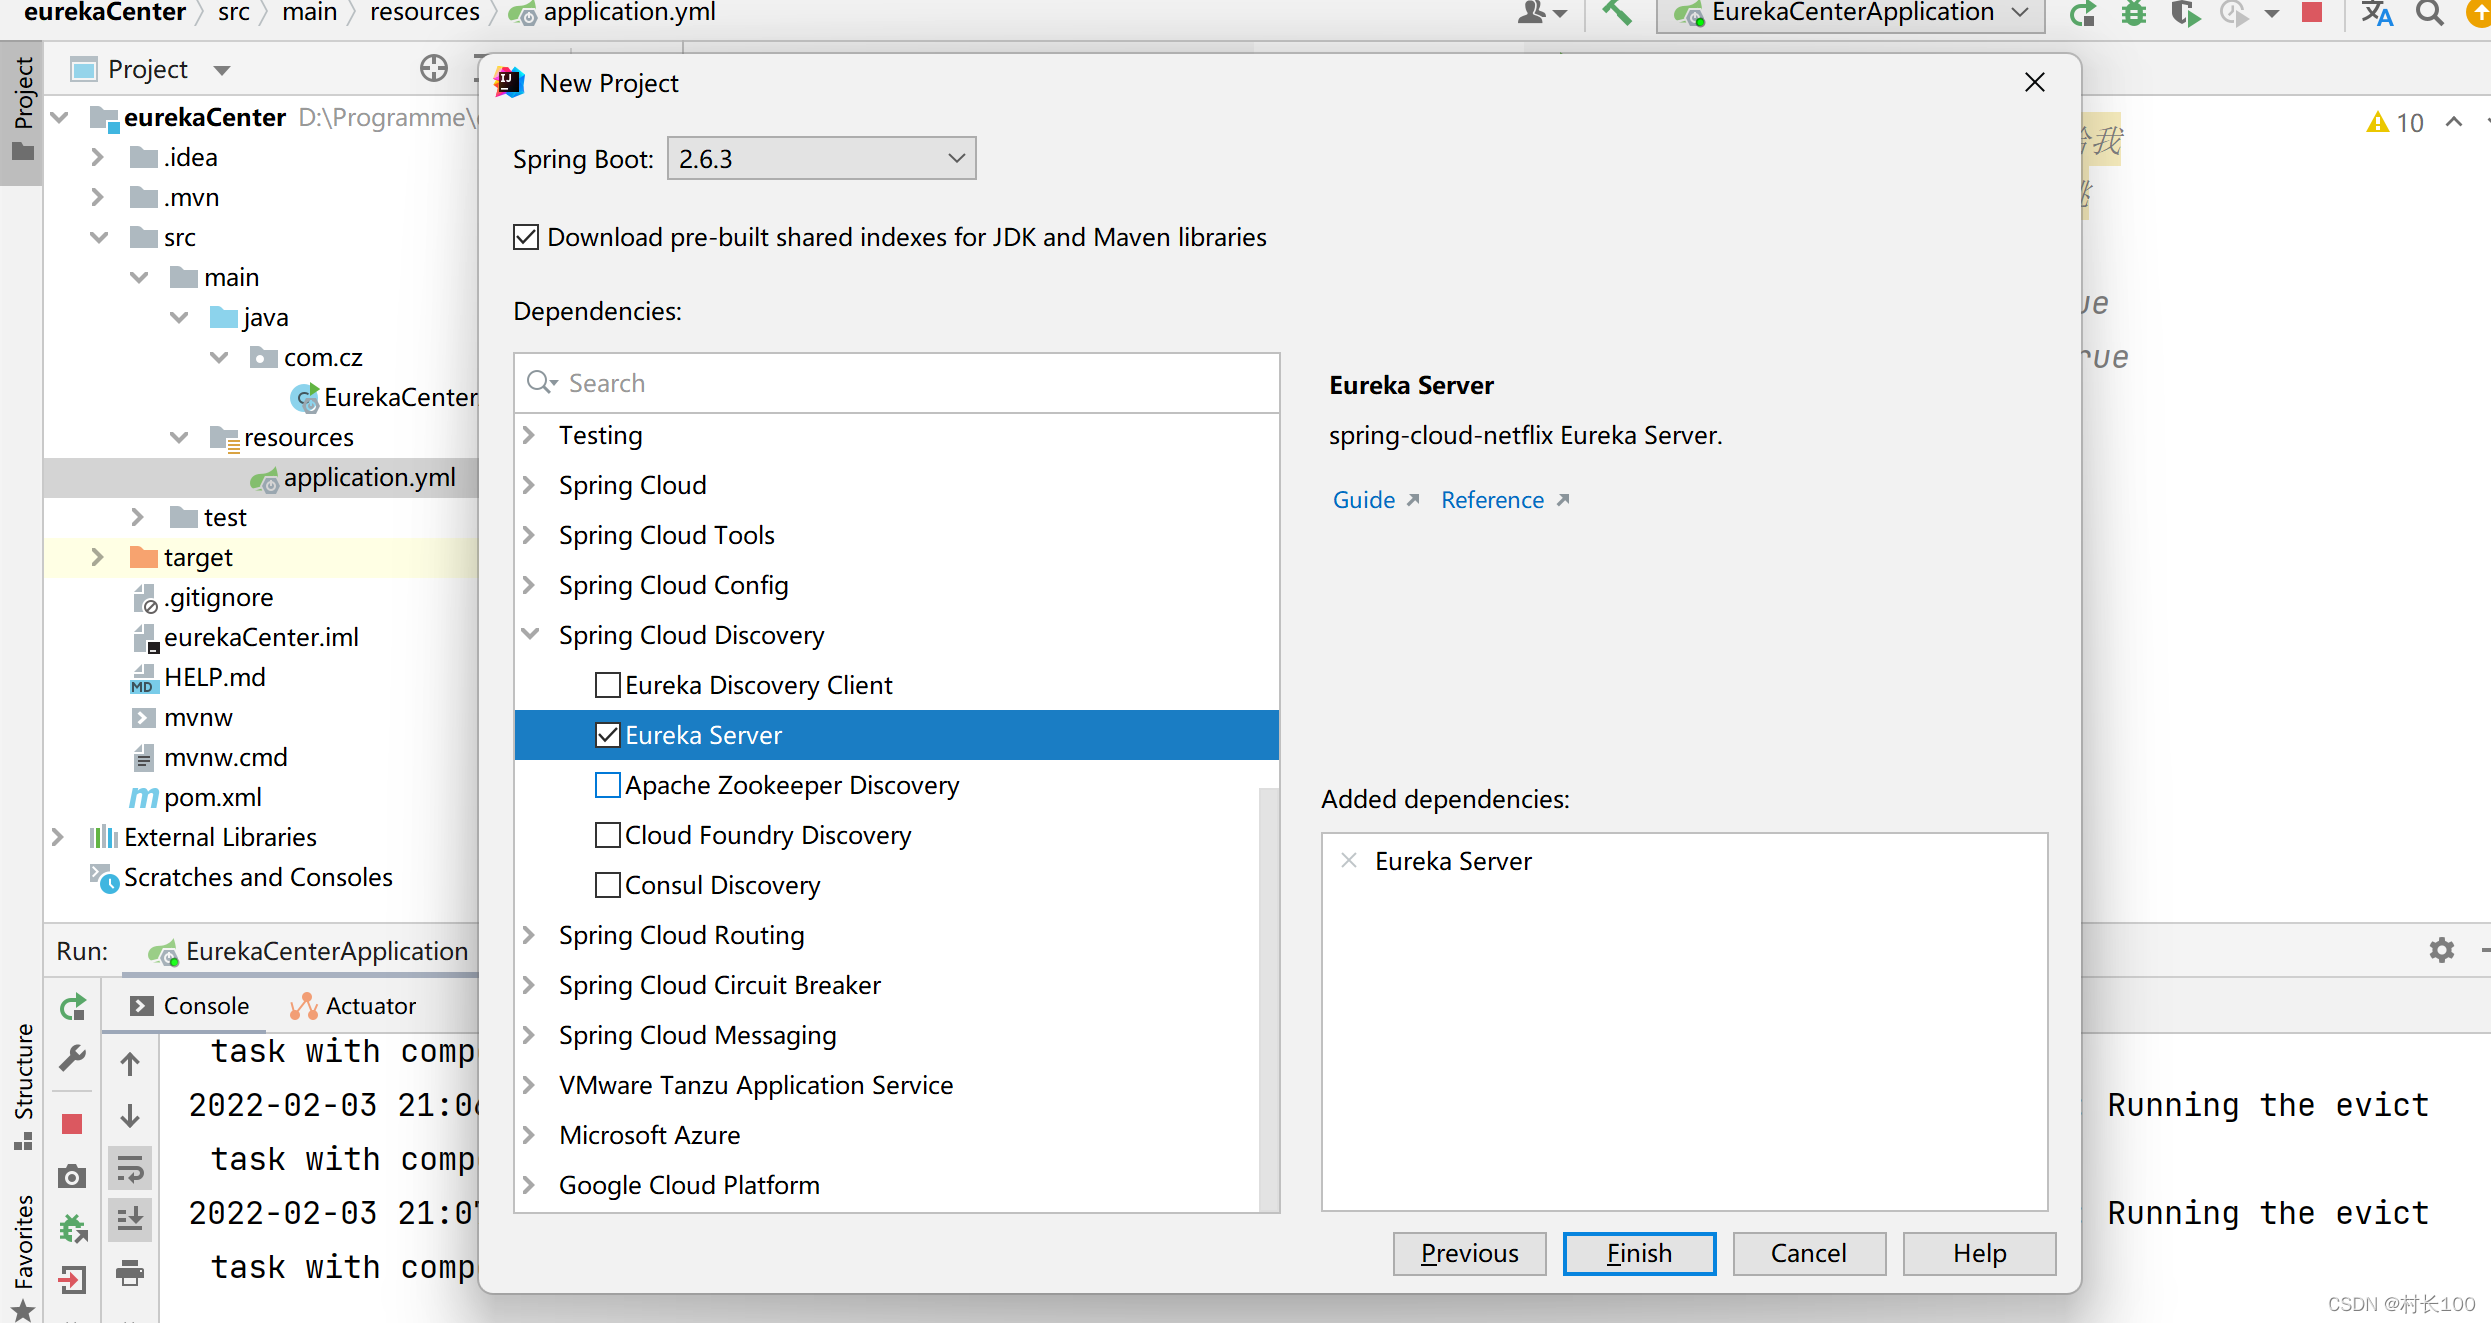Screen dimensions: 2491x1323
Task: Toggle download pre-built shared indexes checkbox
Action: (526, 237)
